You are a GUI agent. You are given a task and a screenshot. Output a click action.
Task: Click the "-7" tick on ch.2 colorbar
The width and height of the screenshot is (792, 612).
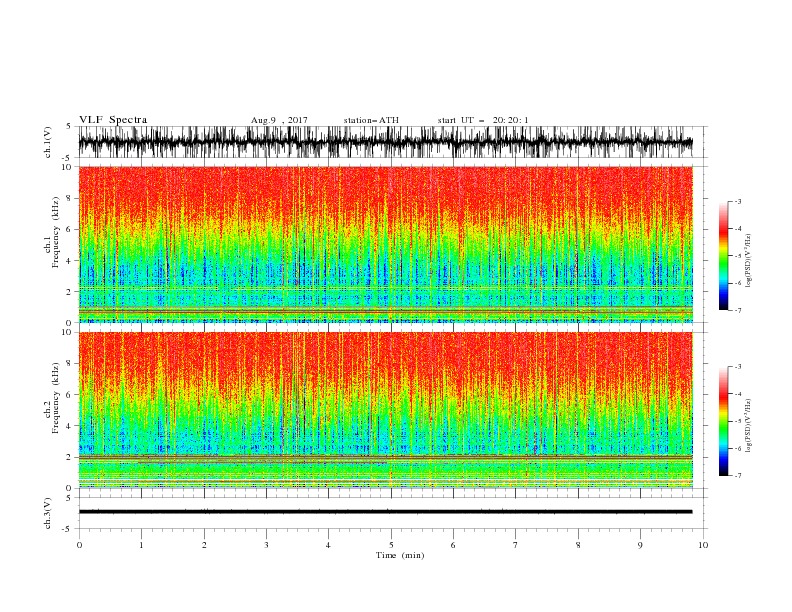[737, 476]
